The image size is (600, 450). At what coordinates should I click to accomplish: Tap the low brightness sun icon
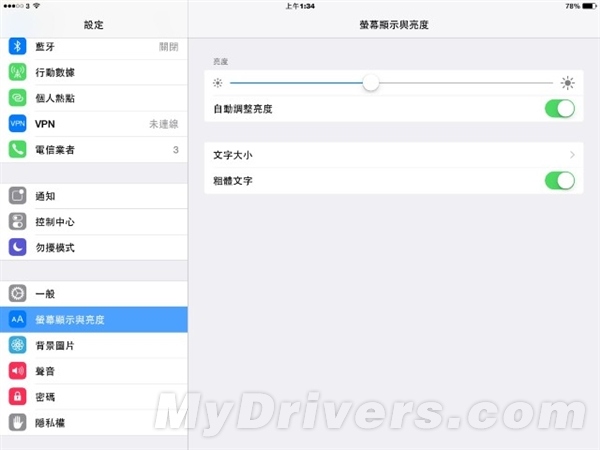(x=218, y=83)
